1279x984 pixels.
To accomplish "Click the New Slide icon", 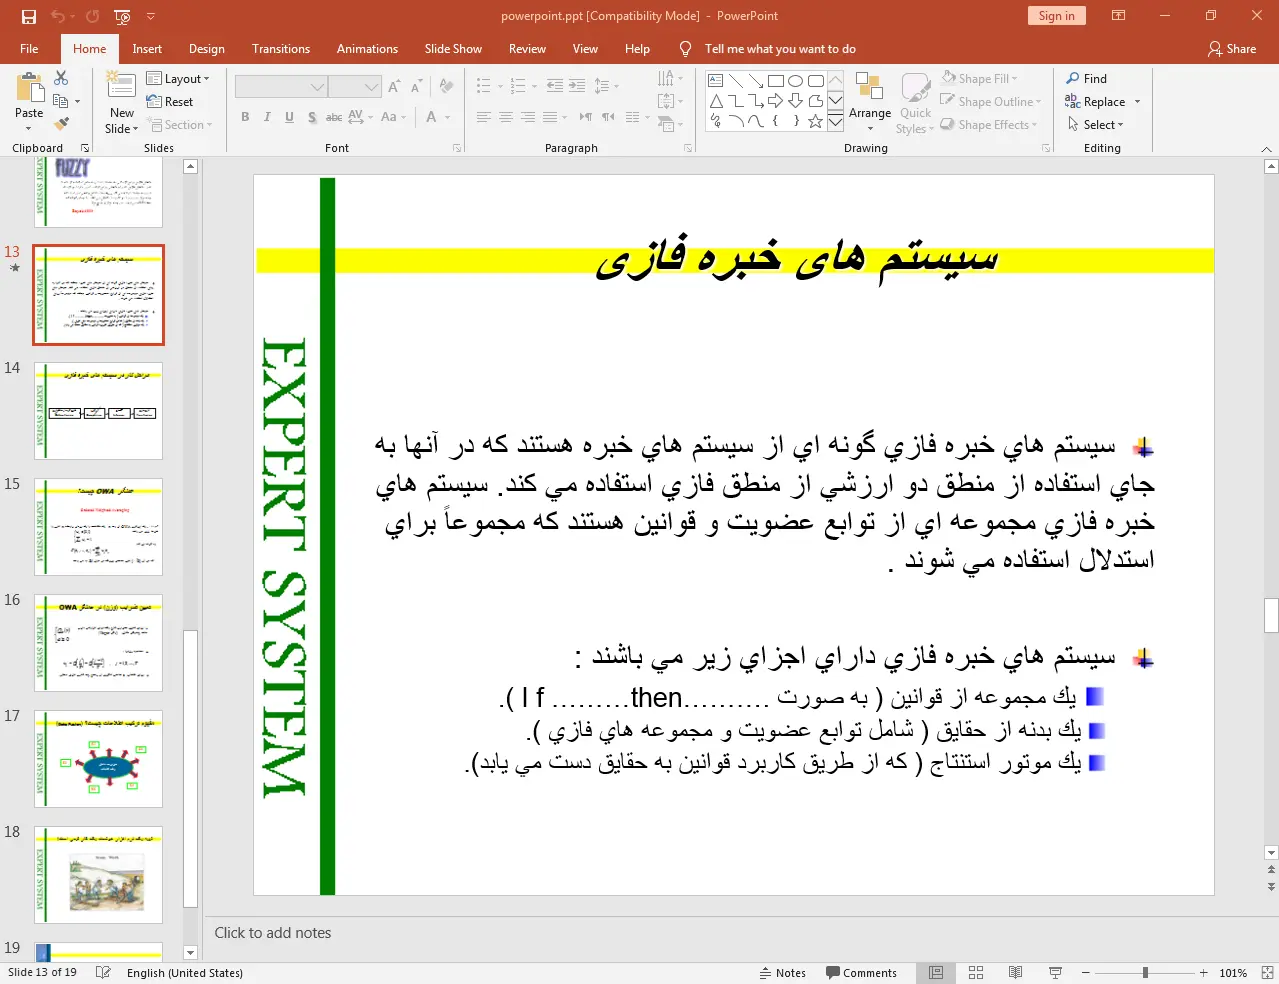I will (x=121, y=87).
